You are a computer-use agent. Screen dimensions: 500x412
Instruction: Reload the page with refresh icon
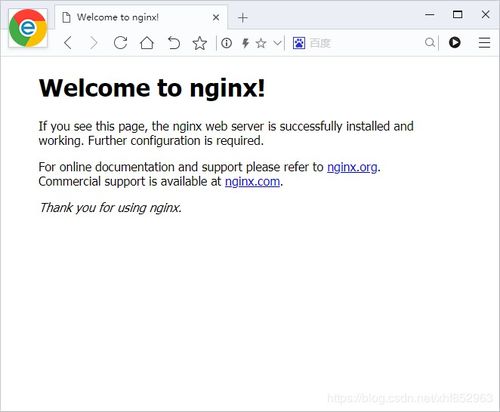point(120,43)
